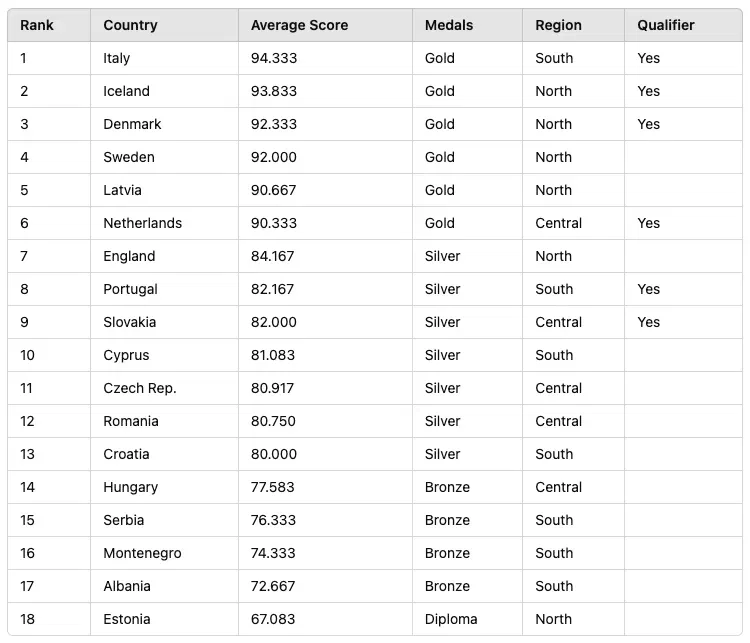Click the Qualifier column header
The width and height of the screenshot is (750, 643).
click(666, 25)
